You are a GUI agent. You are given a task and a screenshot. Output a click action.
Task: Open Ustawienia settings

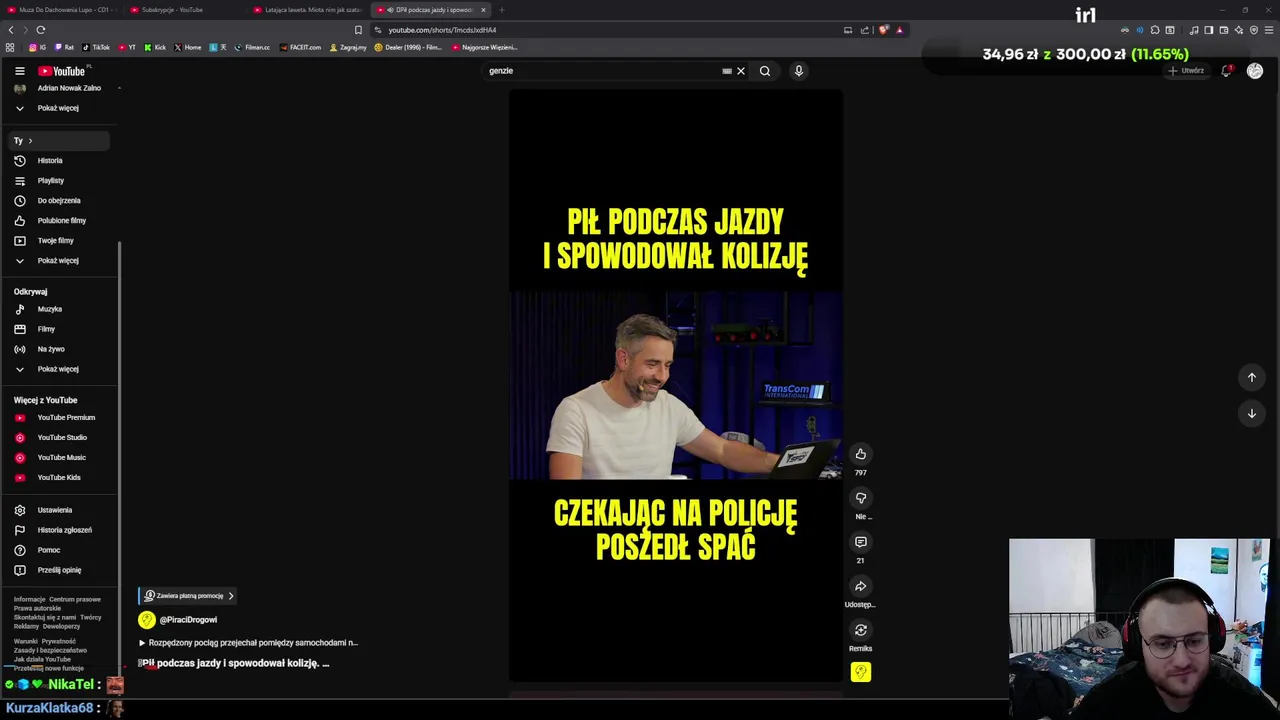[60, 510]
